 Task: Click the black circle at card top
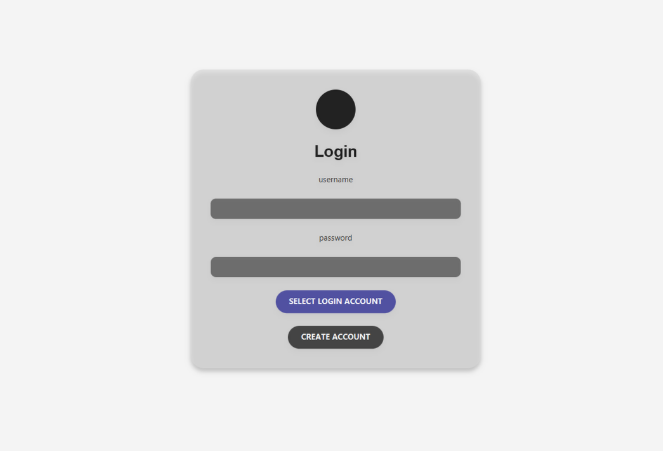335,109
